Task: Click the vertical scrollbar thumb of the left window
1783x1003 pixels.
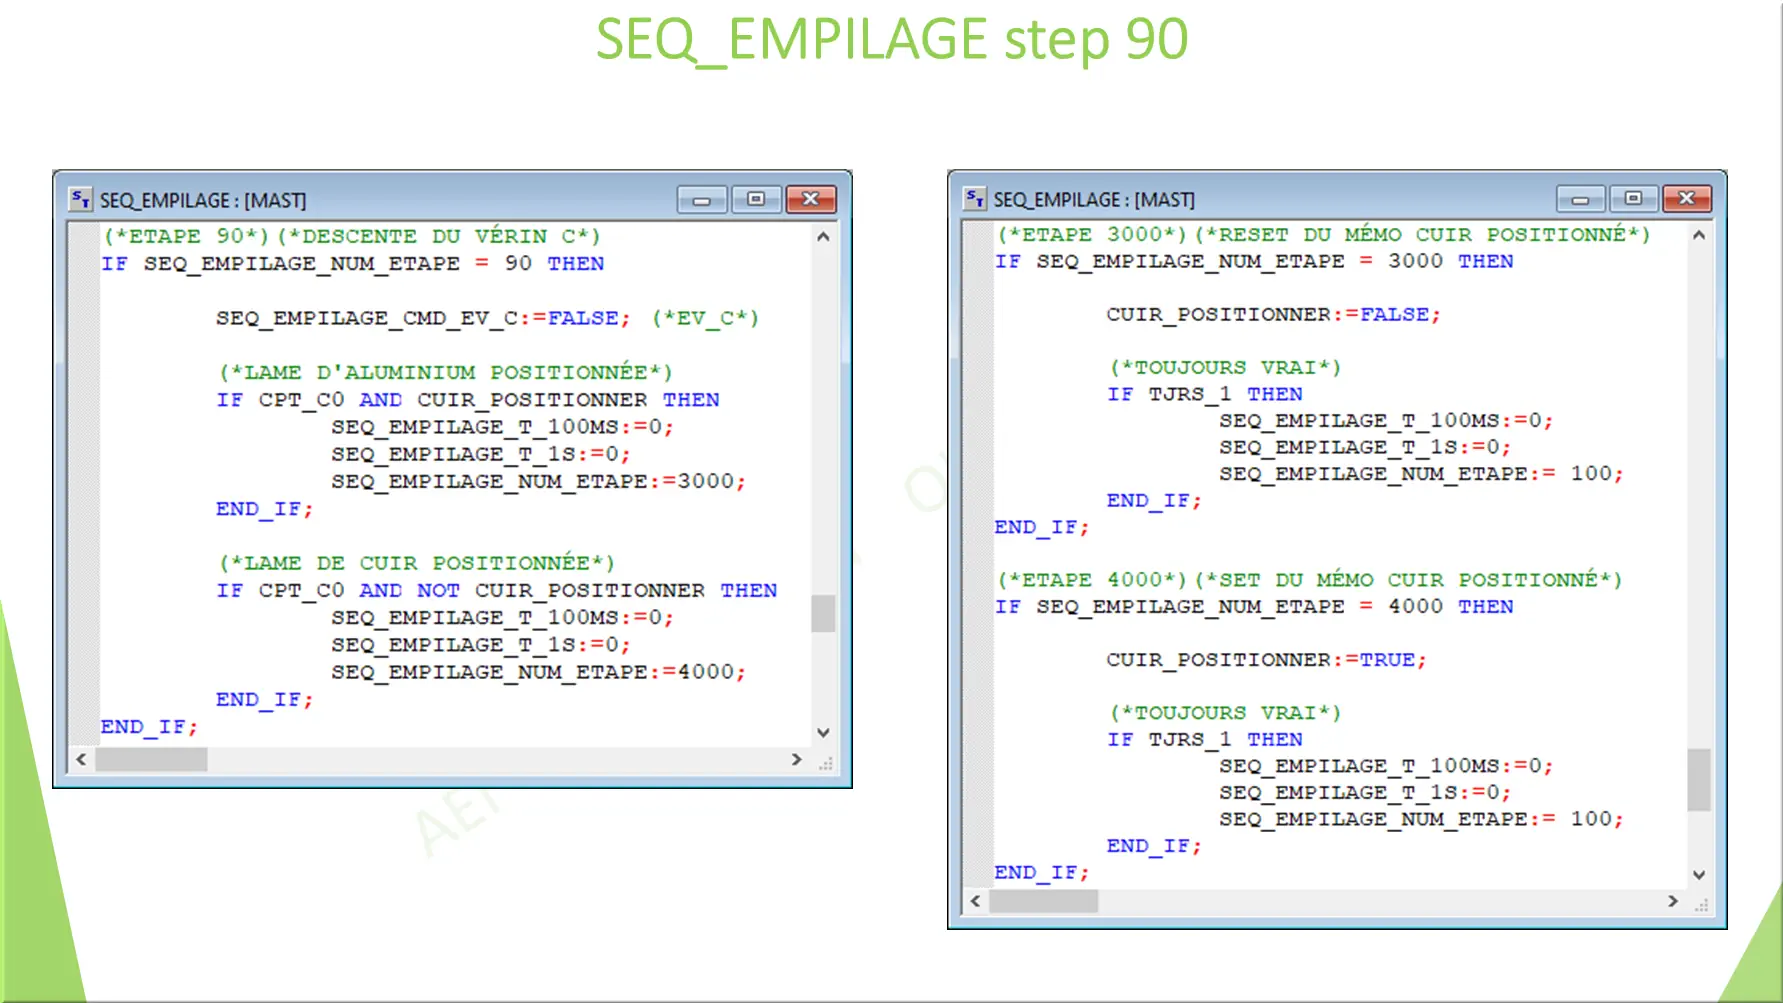Action: pos(823,613)
